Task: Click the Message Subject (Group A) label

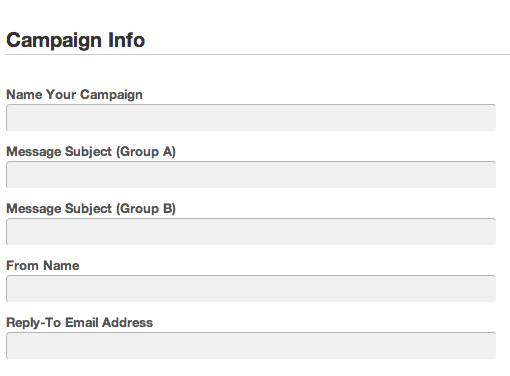Action: coord(91,152)
